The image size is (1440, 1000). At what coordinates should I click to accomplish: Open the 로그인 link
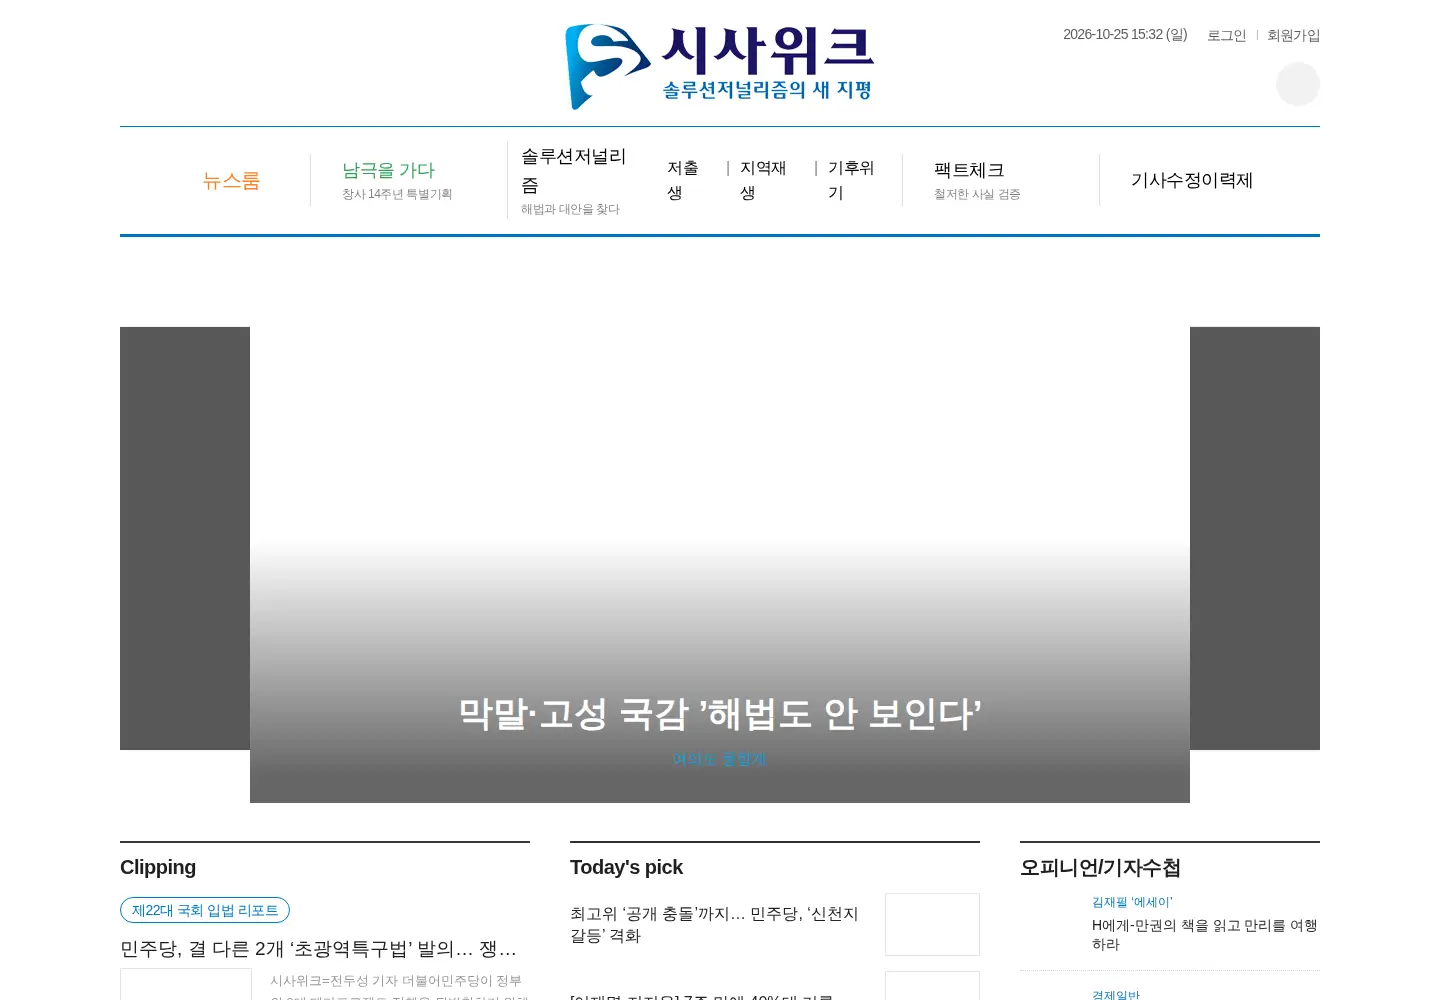click(1226, 35)
